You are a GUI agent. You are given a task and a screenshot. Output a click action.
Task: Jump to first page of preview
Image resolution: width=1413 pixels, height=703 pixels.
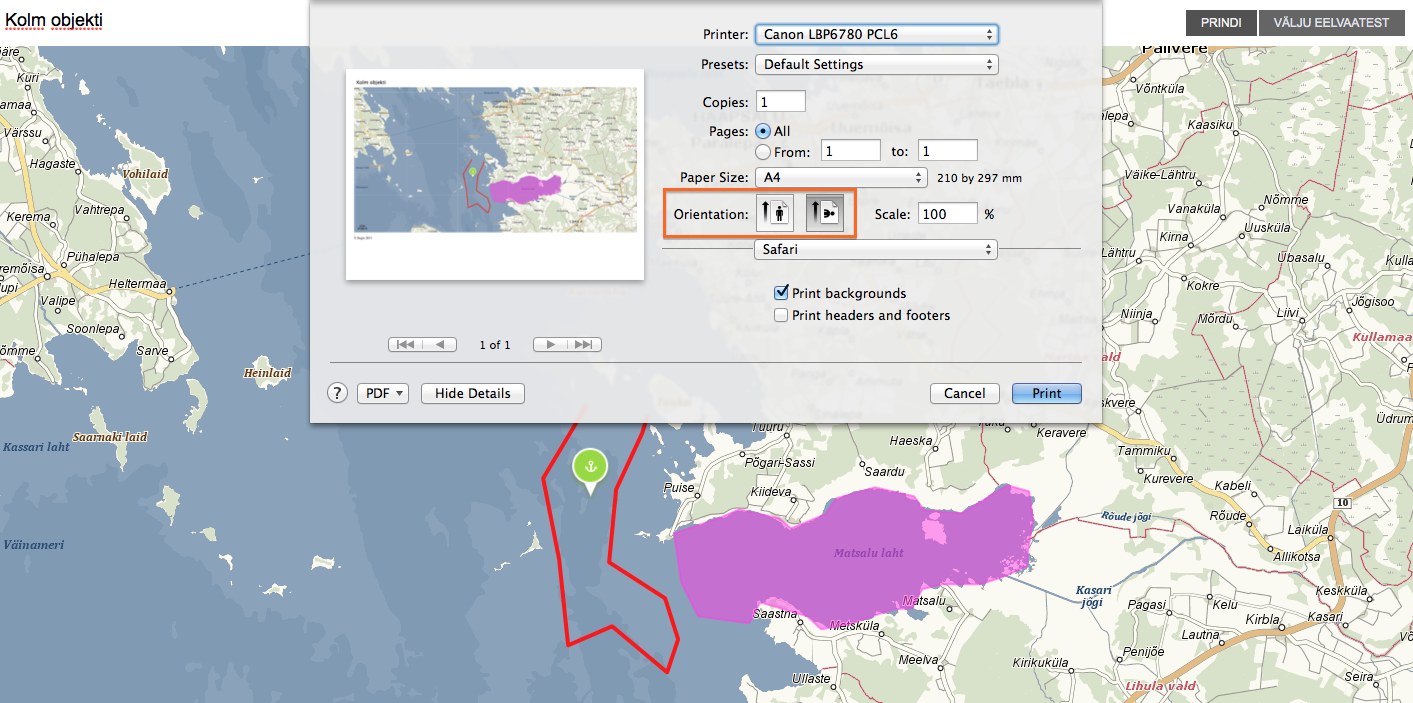pyautogui.click(x=405, y=345)
